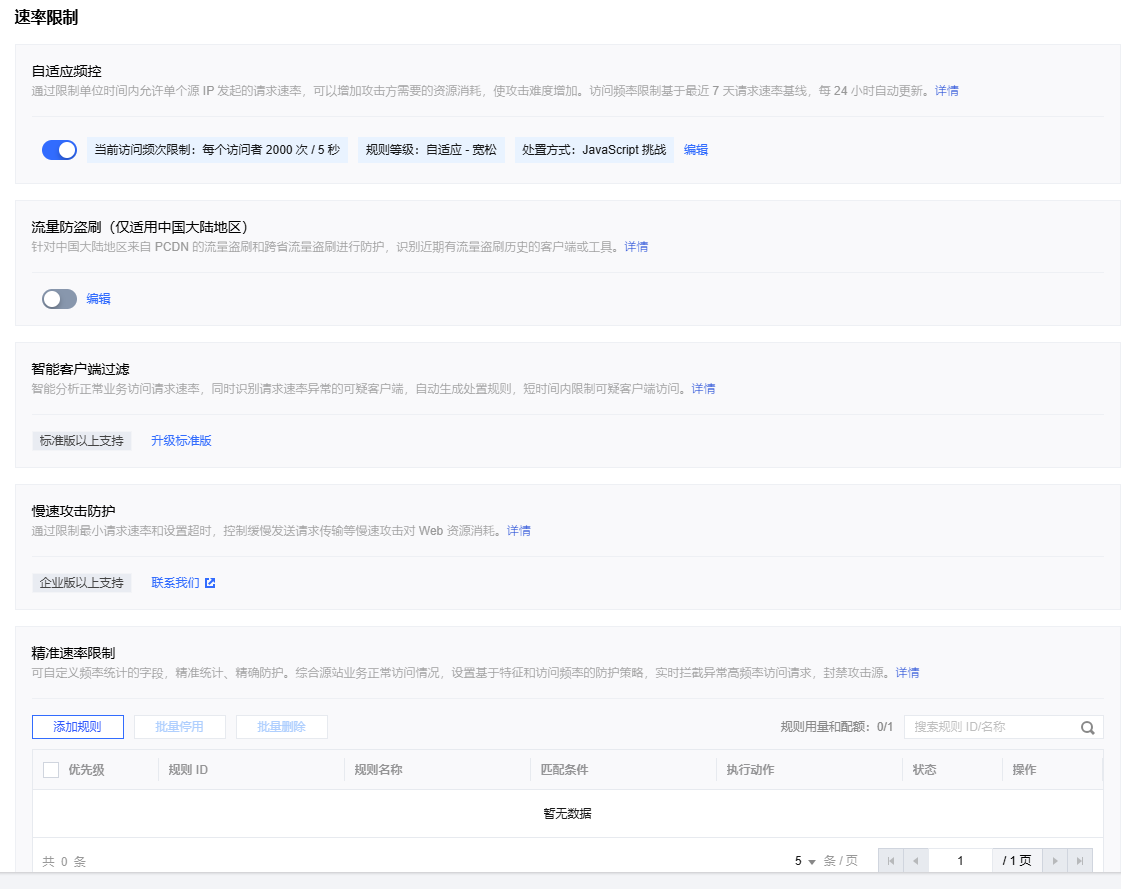Disable the adaptive frequency control toggle

59,149
